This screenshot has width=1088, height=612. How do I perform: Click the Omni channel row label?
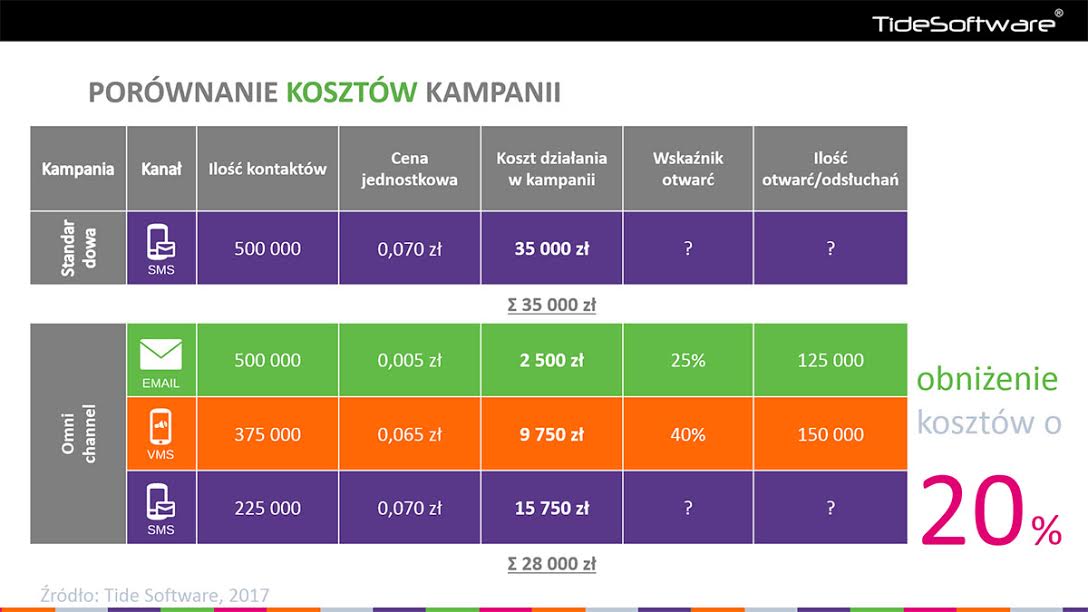click(78, 434)
